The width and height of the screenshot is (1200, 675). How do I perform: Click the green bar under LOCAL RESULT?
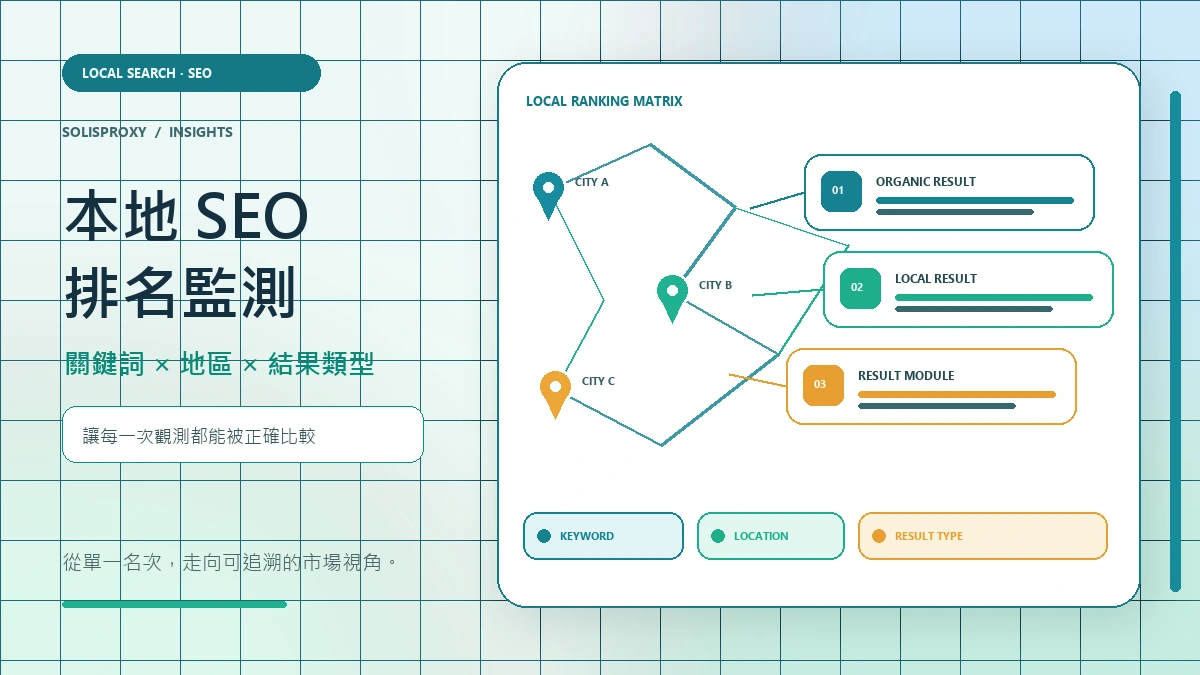pos(994,297)
